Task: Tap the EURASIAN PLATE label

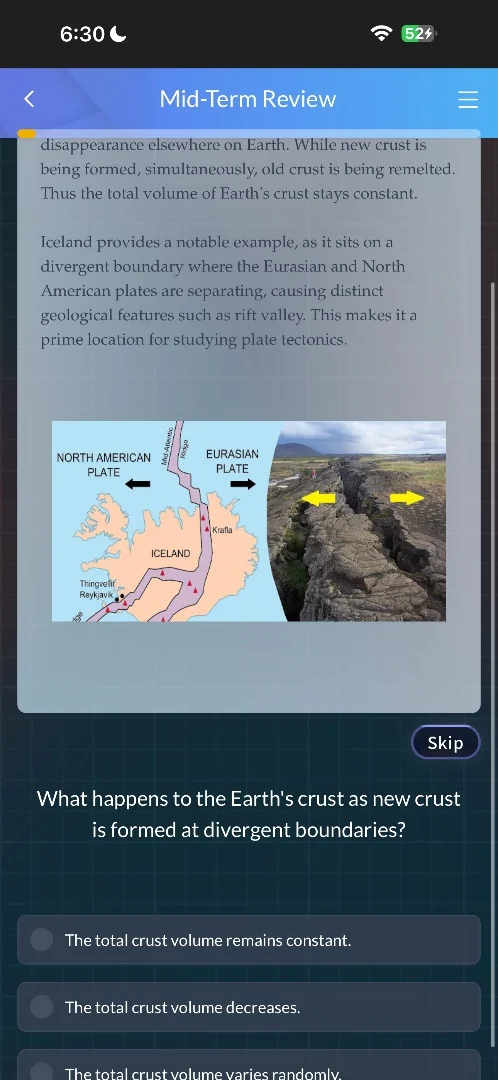Action: [x=232, y=461]
